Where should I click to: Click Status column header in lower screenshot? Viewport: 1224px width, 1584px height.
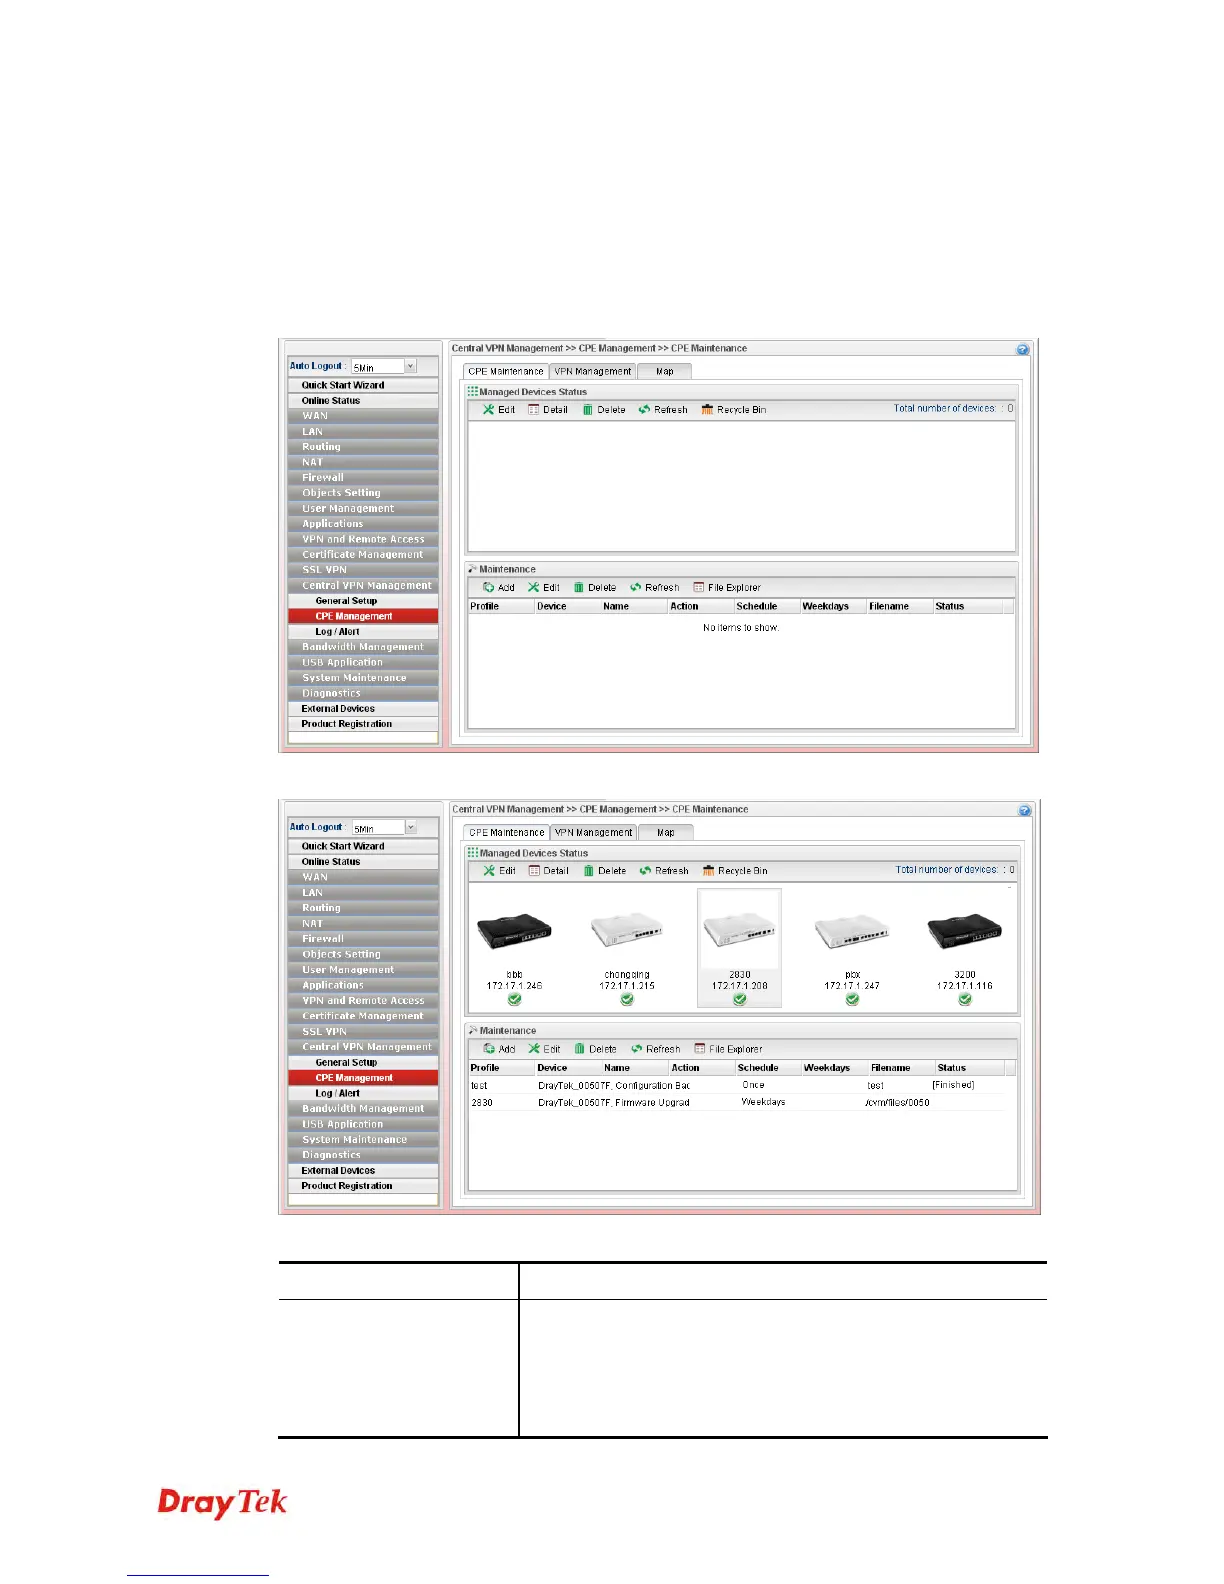coord(970,1068)
